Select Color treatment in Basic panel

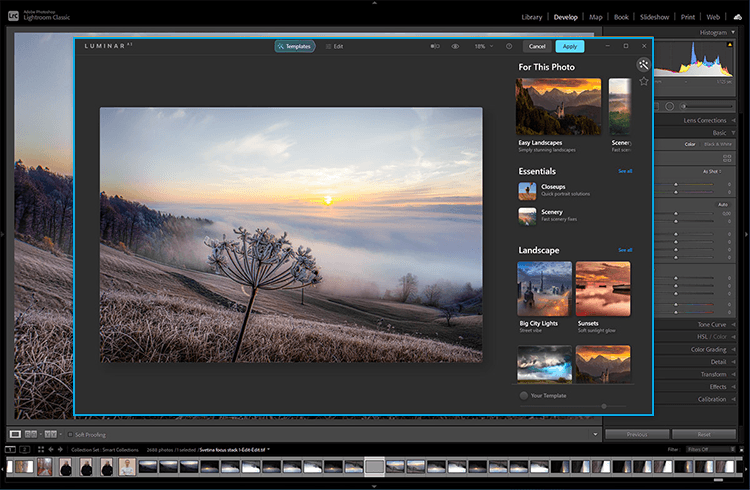coord(690,144)
